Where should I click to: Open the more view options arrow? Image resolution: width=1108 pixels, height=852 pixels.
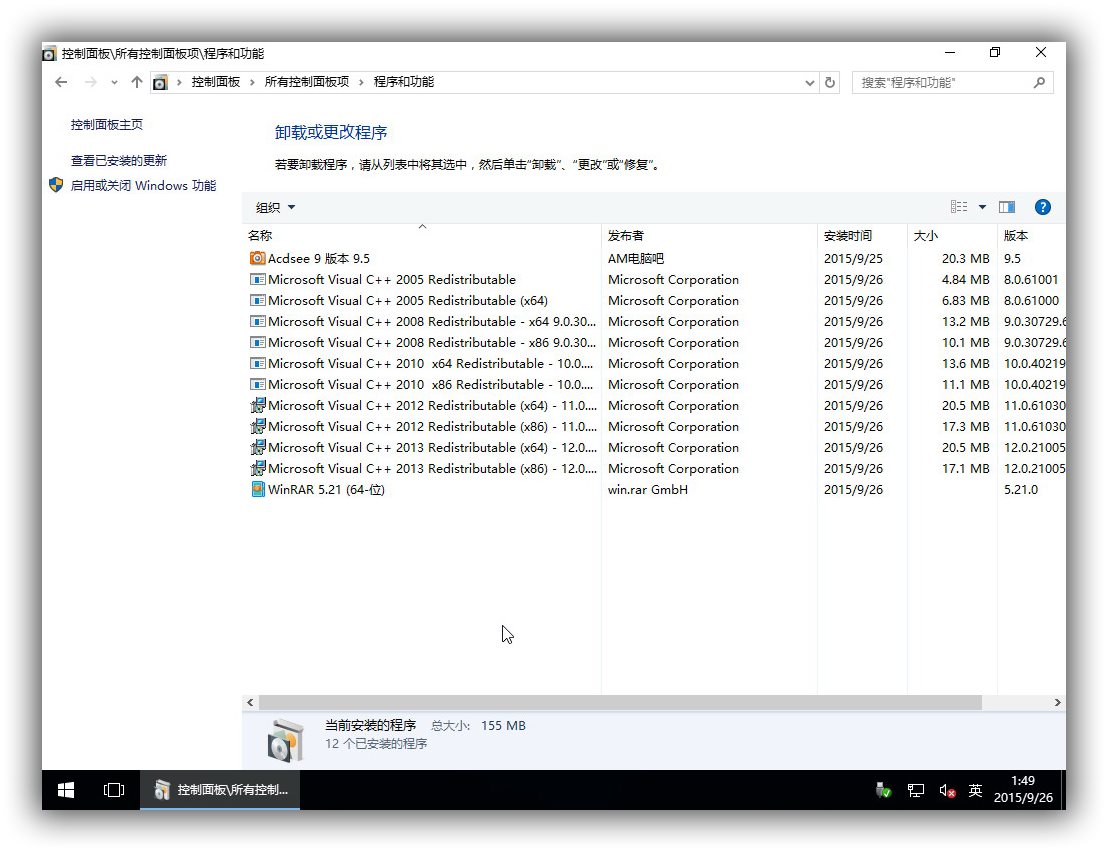click(x=982, y=207)
